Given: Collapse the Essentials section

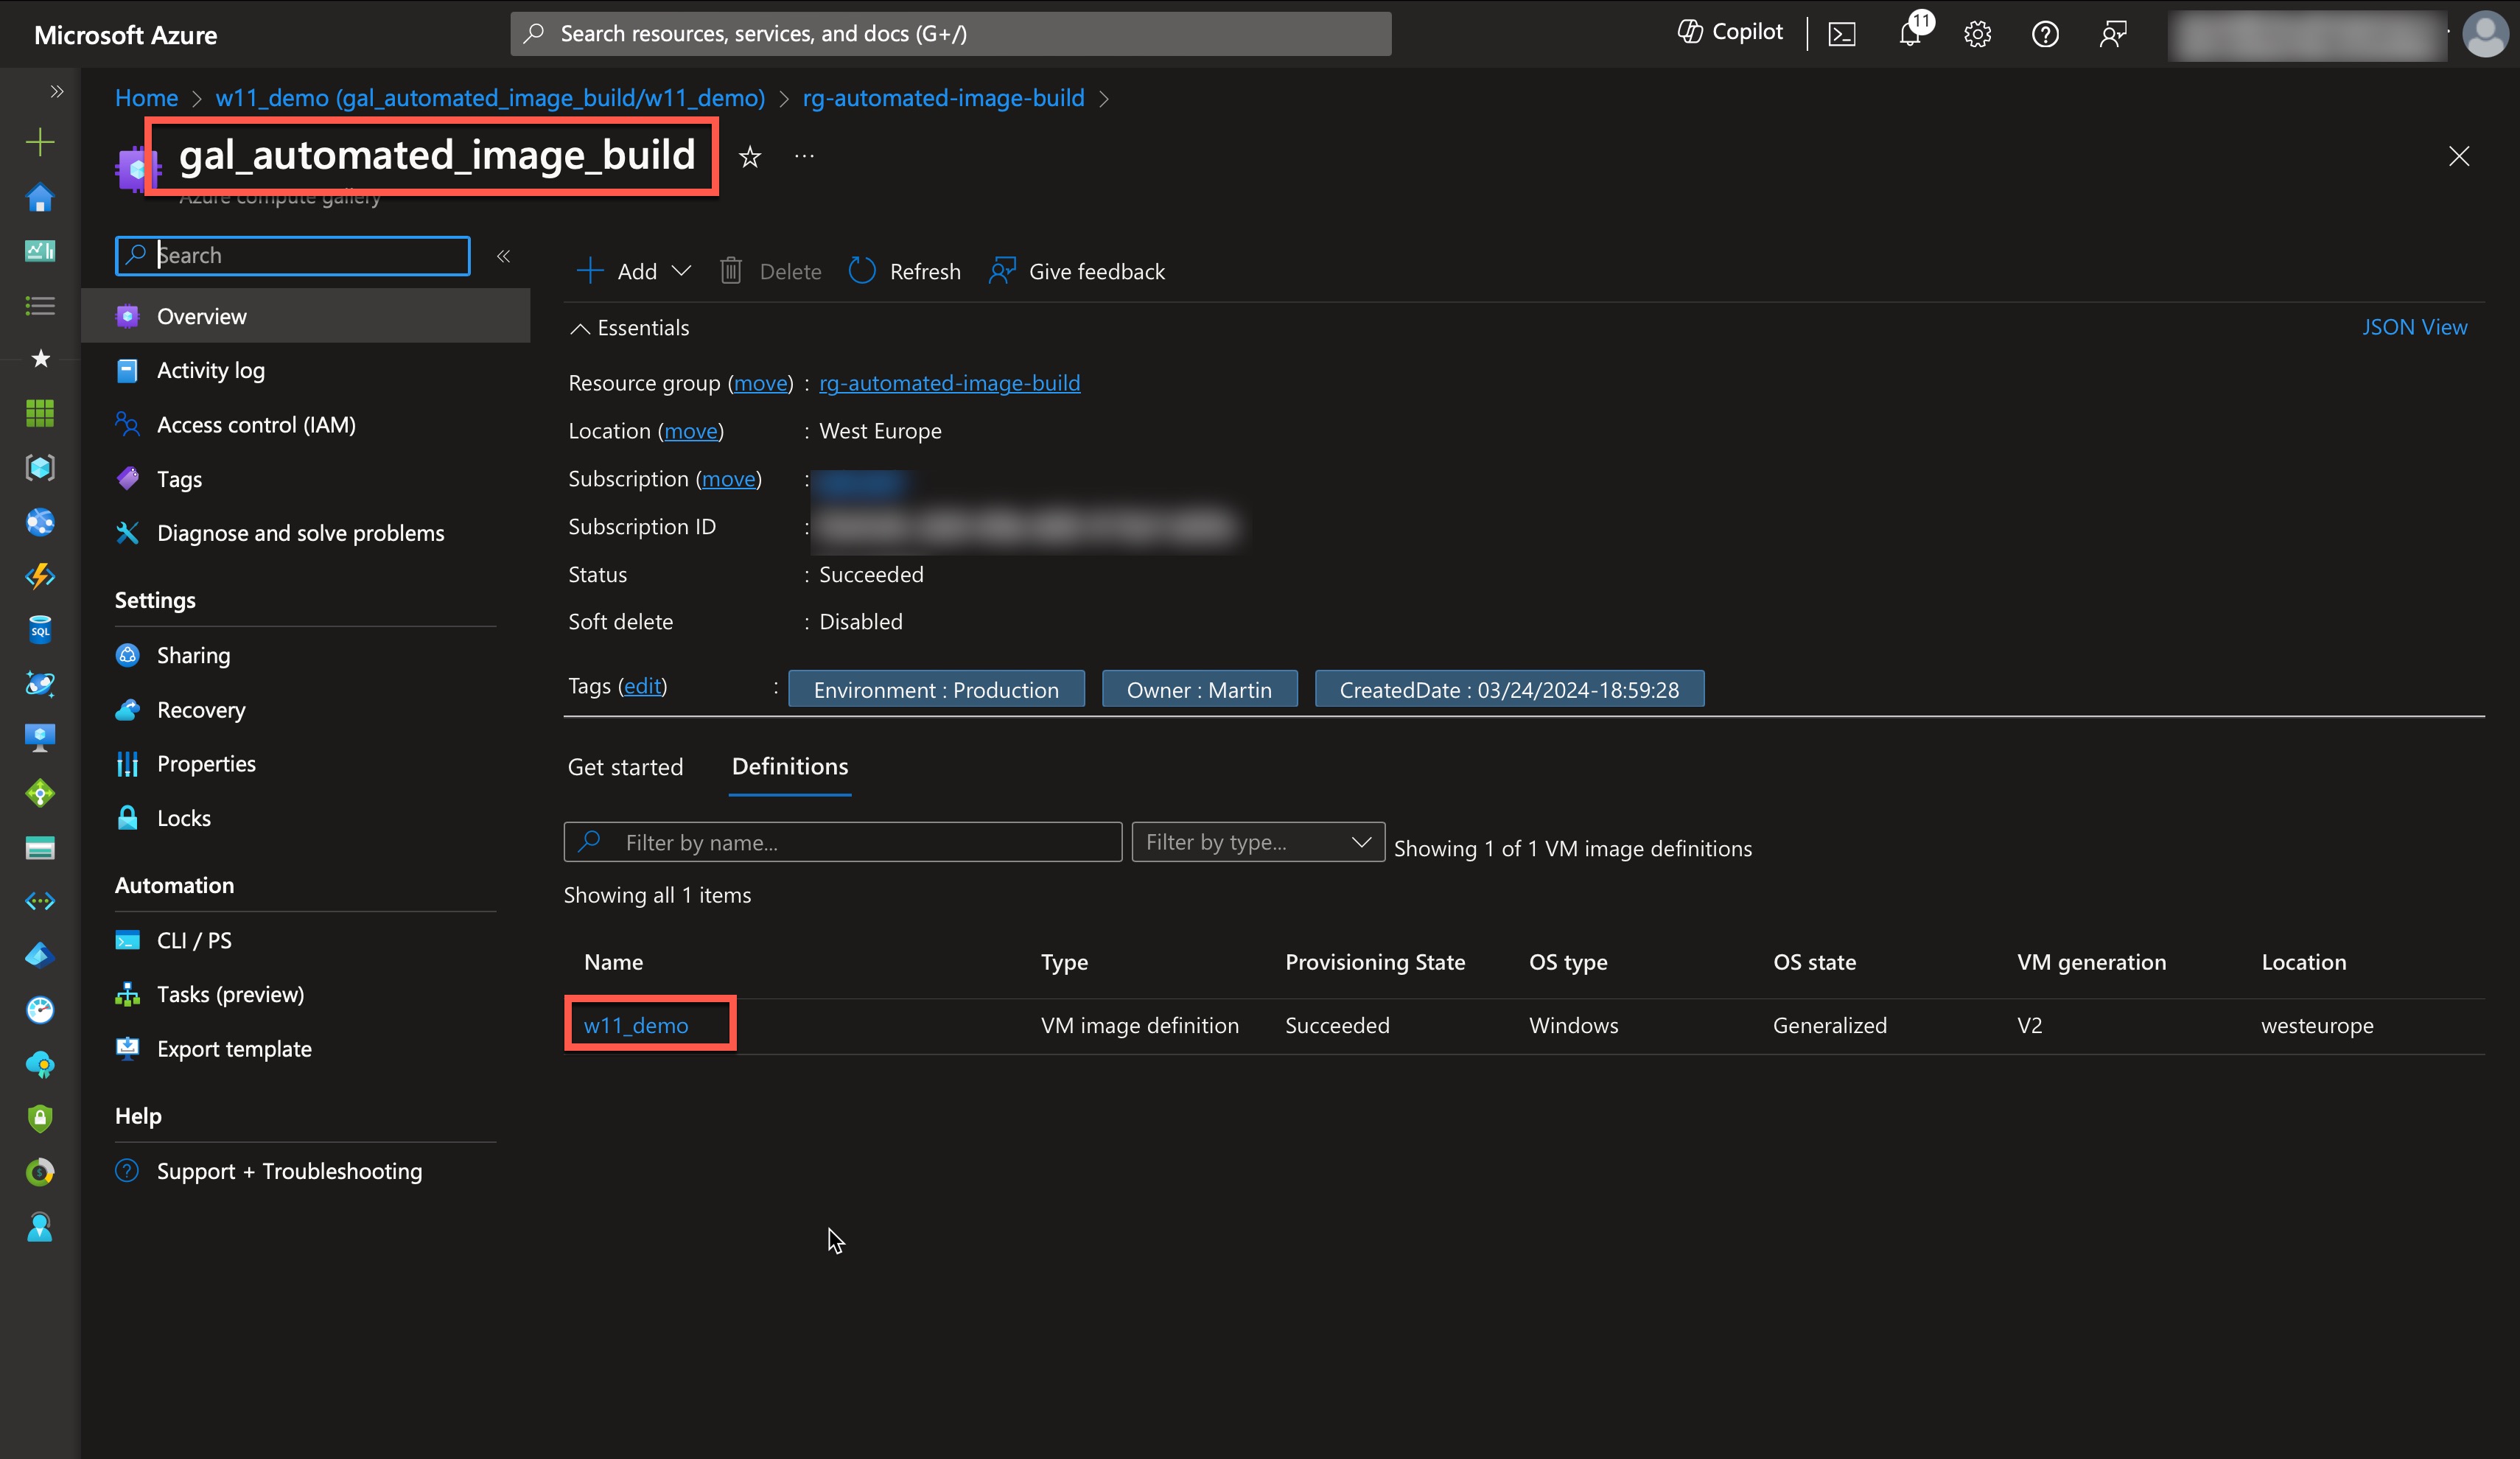Looking at the screenshot, I should click(630, 328).
